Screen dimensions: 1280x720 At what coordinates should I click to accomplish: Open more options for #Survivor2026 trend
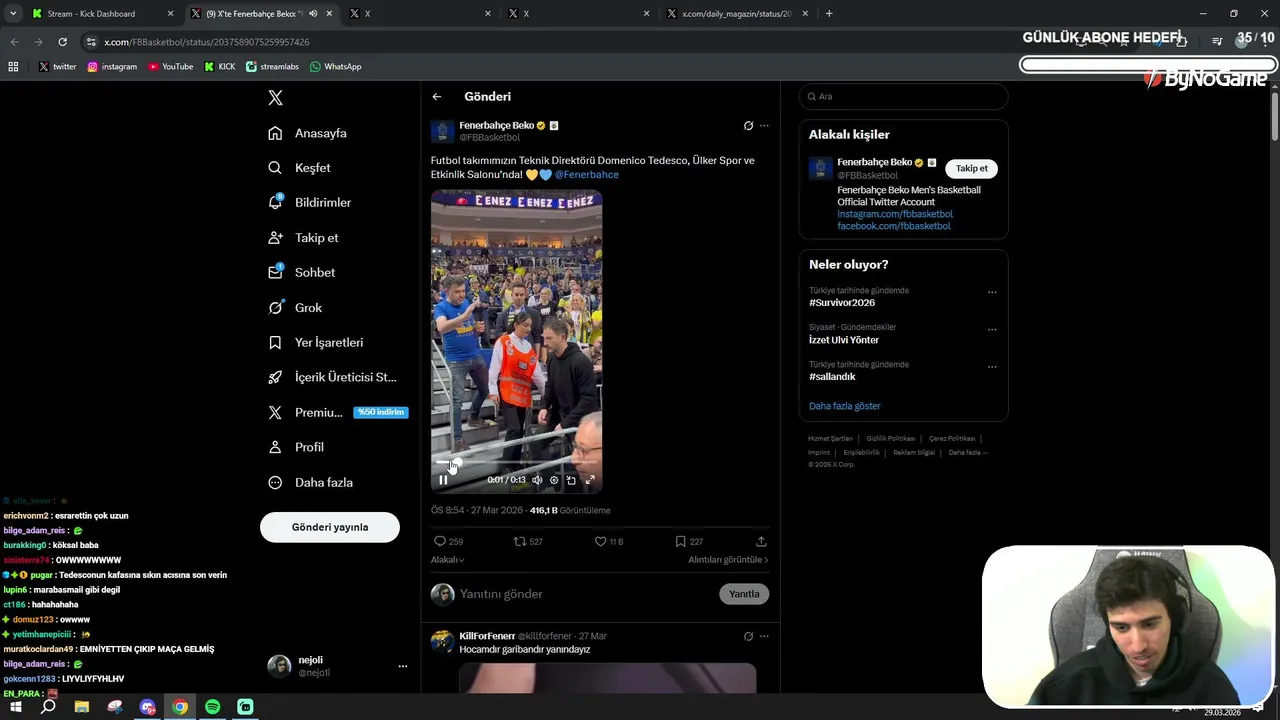point(992,293)
